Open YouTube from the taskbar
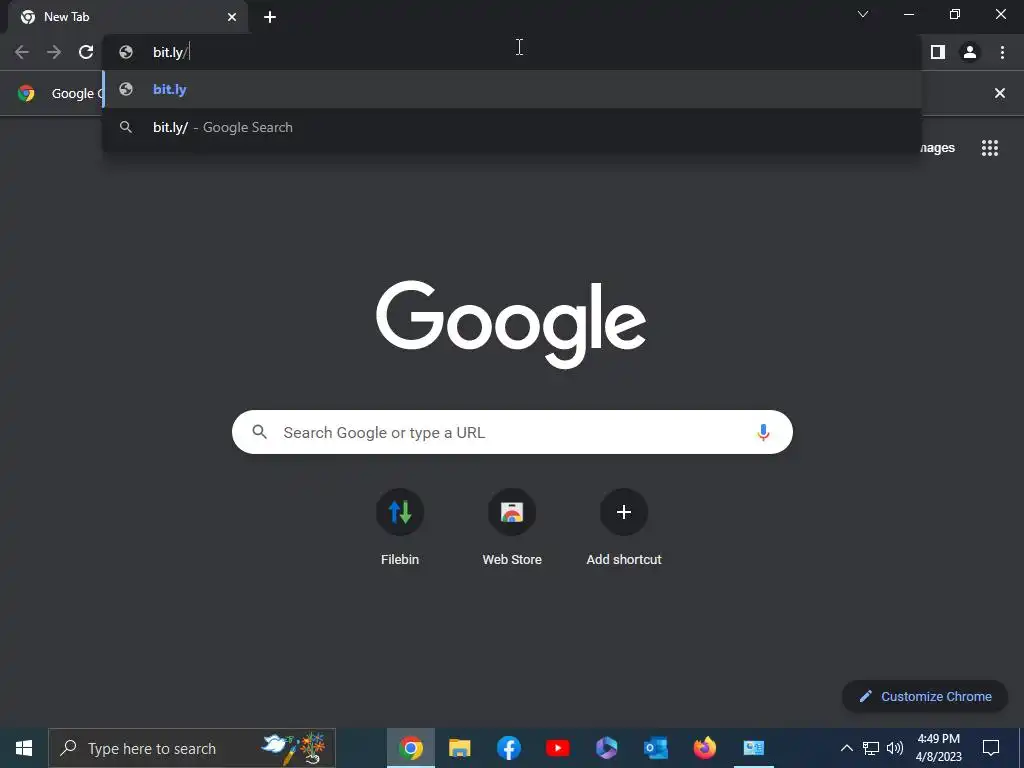Viewport: 1024px width, 768px height. click(558, 748)
